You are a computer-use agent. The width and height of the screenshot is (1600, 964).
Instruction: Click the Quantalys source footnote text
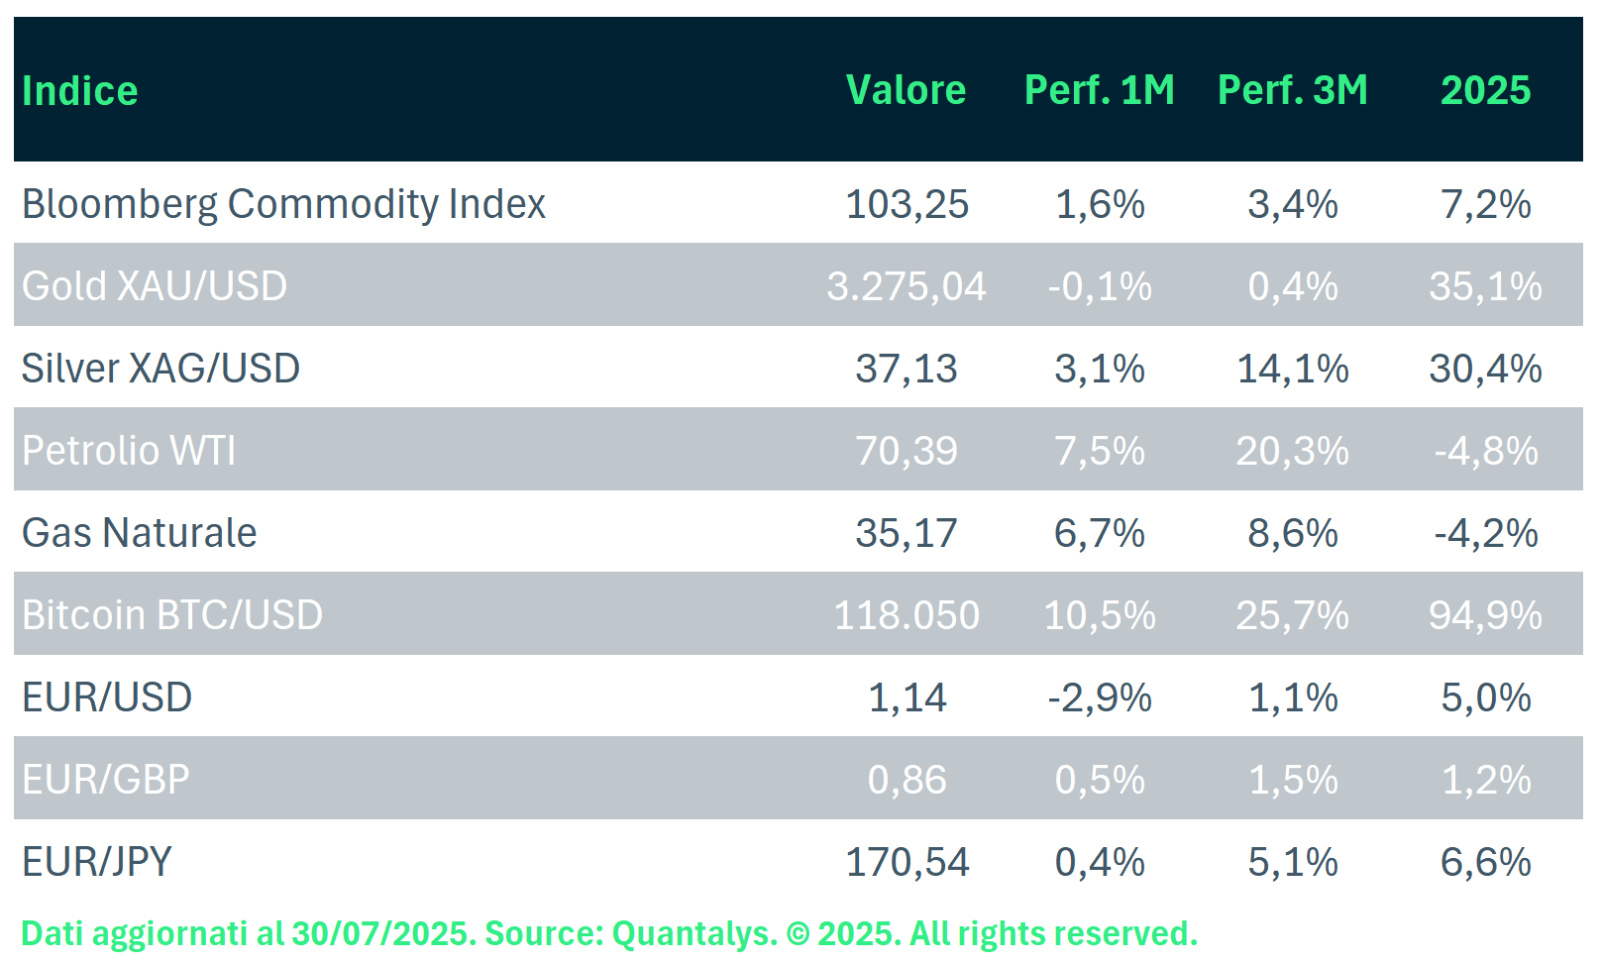pyautogui.click(x=609, y=934)
